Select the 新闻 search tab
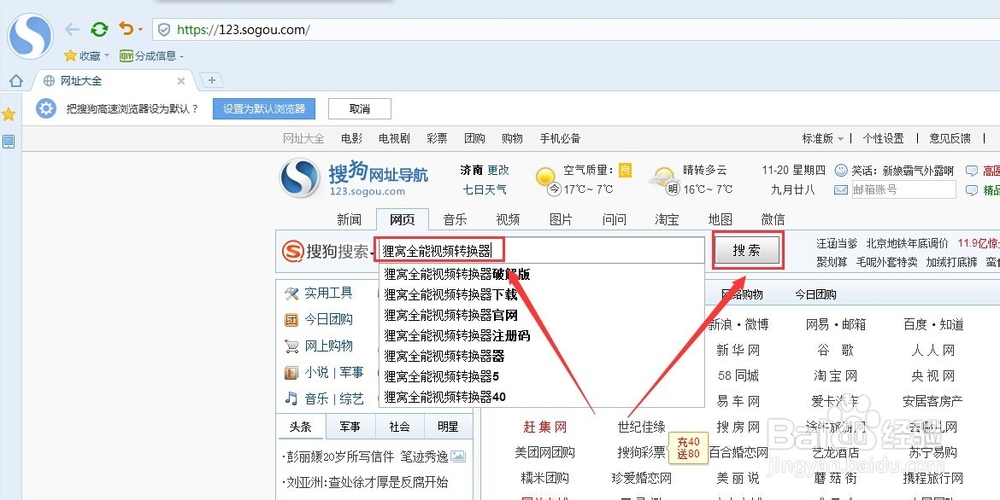This screenshot has height=500, width=1000. (349, 219)
